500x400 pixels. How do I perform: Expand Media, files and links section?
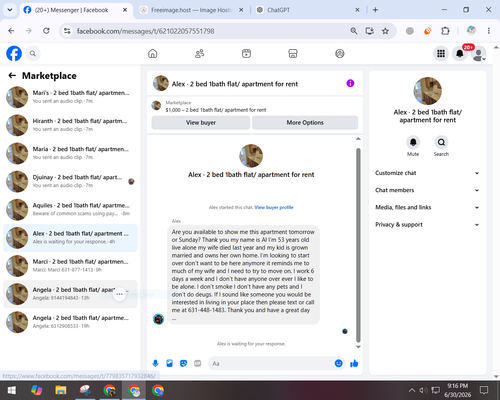pos(427,207)
